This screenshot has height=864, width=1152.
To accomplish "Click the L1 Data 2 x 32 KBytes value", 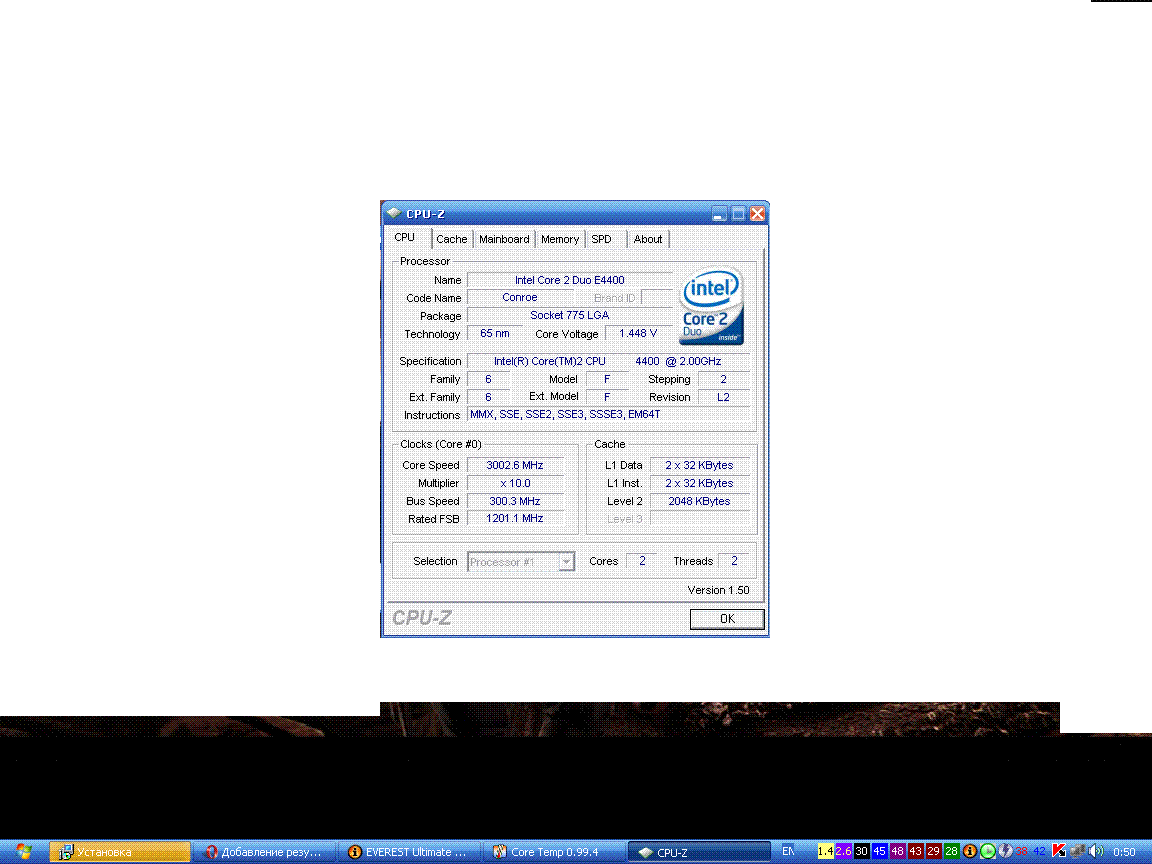I will tap(699, 465).
